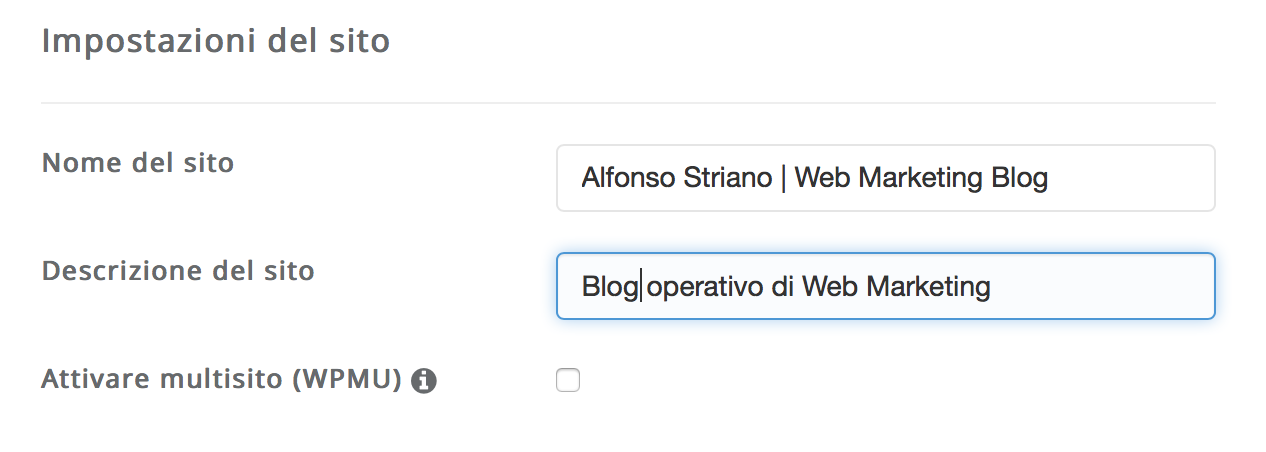1266x452 pixels.
Task: Click the "Impostazioni del sito" heading
Action: pos(216,42)
